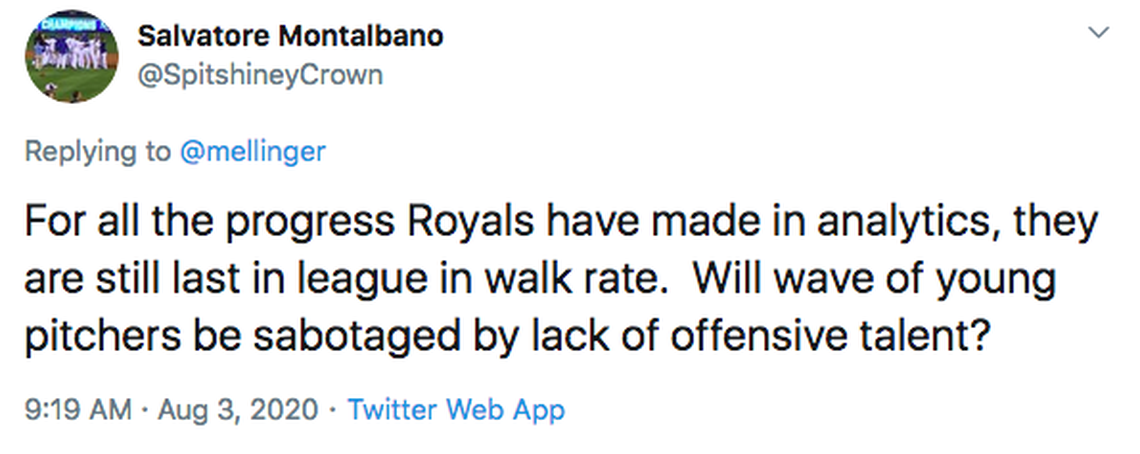The height and width of the screenshot is (454, 1140).
Task: Click the 'Replying to' label
Action: pyautogui.click(x=97, y=151)
